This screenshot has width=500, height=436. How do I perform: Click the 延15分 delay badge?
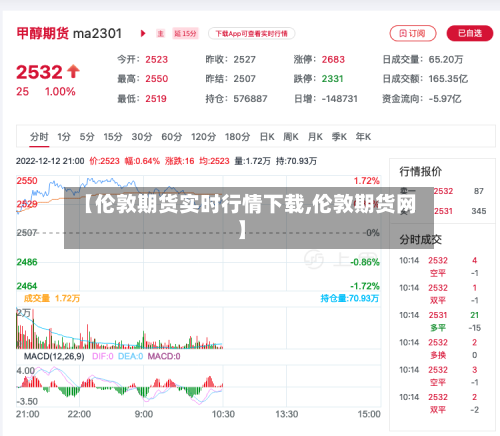point(185,34)
